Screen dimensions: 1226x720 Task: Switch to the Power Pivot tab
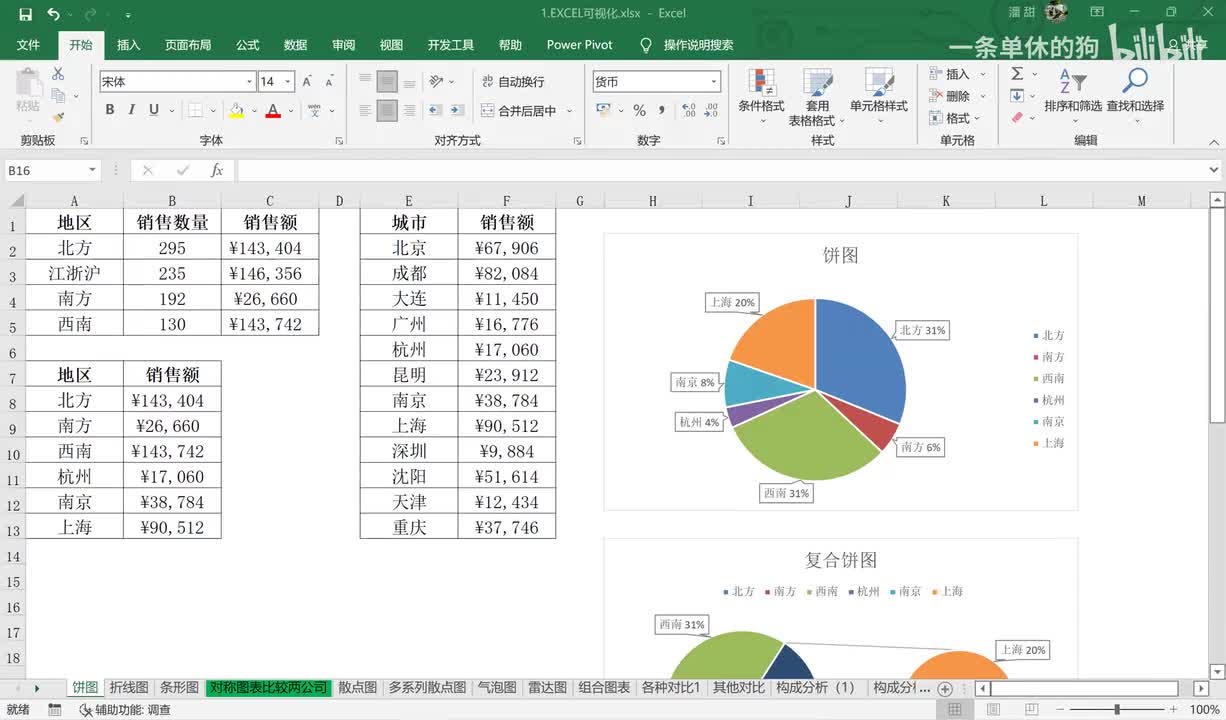(x=580, y=45)
